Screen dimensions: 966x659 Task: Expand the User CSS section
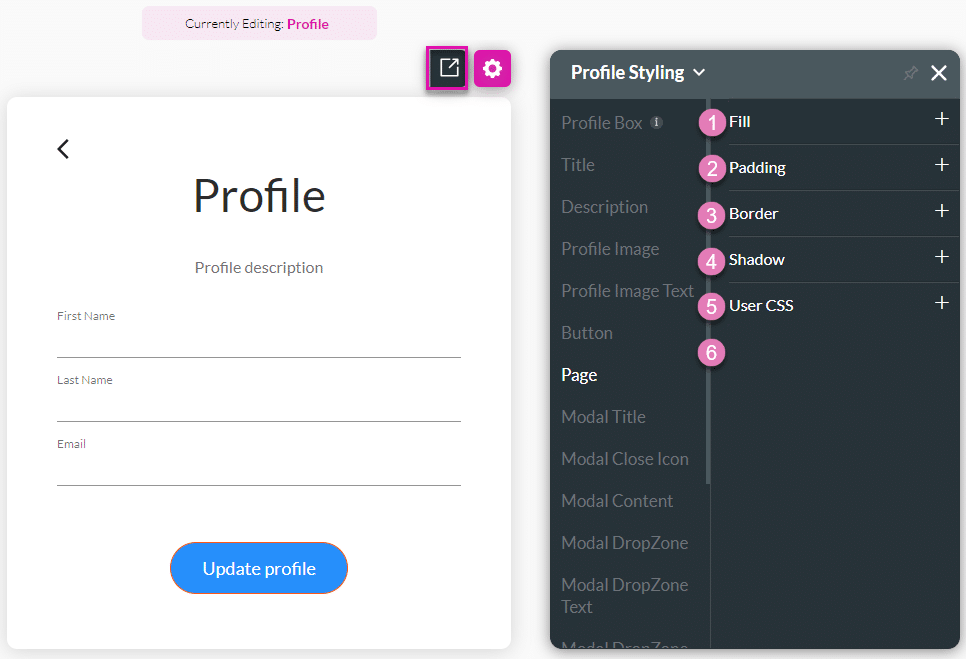[940, 302]
